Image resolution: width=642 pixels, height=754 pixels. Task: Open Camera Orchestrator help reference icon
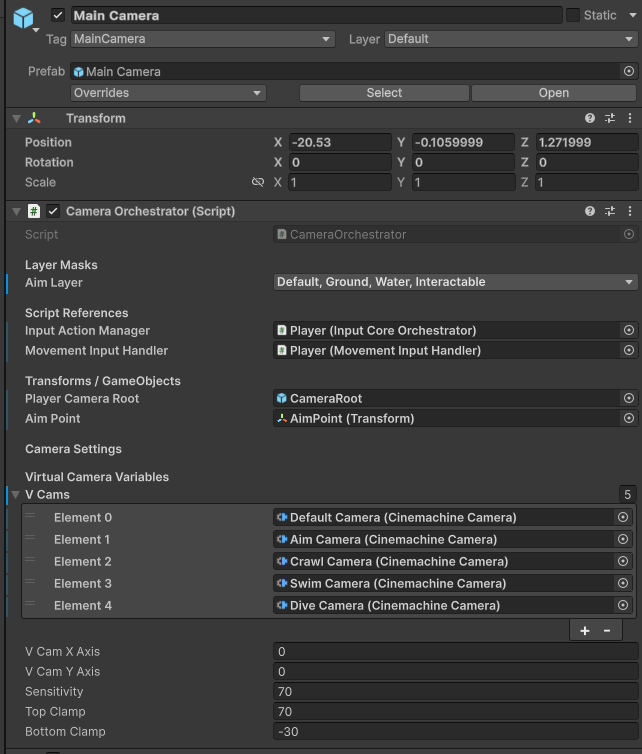[x=590, y=212]
